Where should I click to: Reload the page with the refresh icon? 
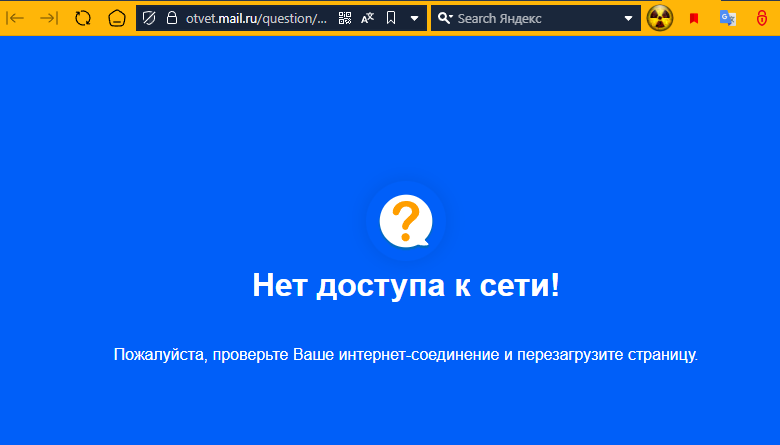click(83, 18)
